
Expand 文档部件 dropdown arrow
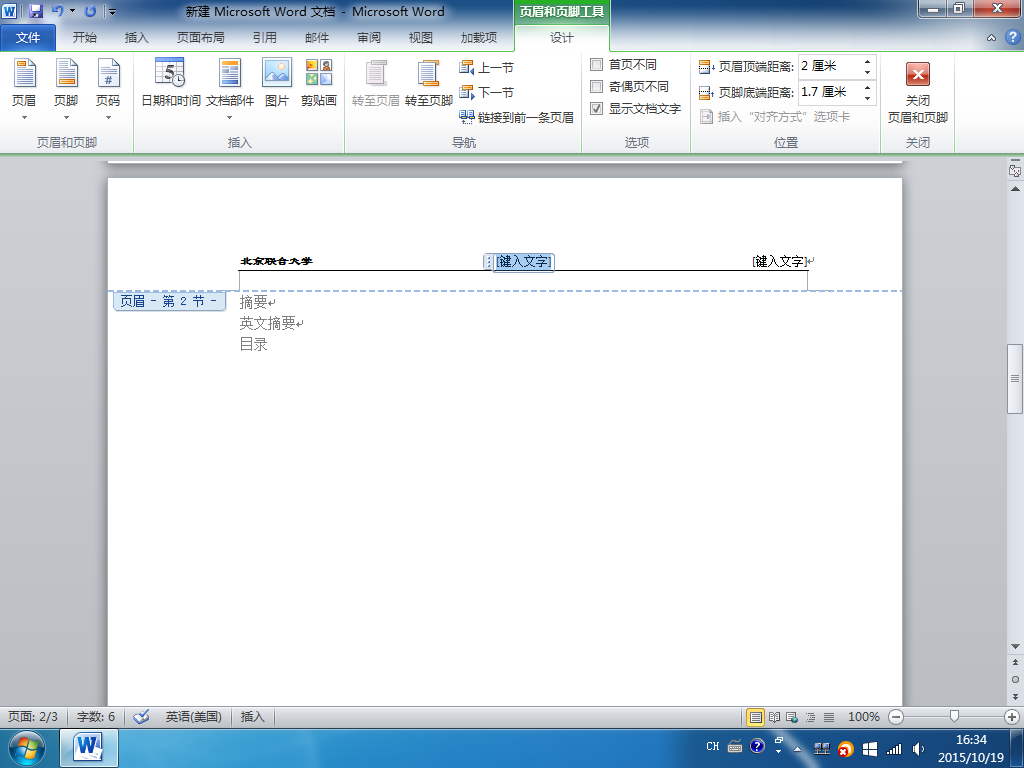coord(230,118)
